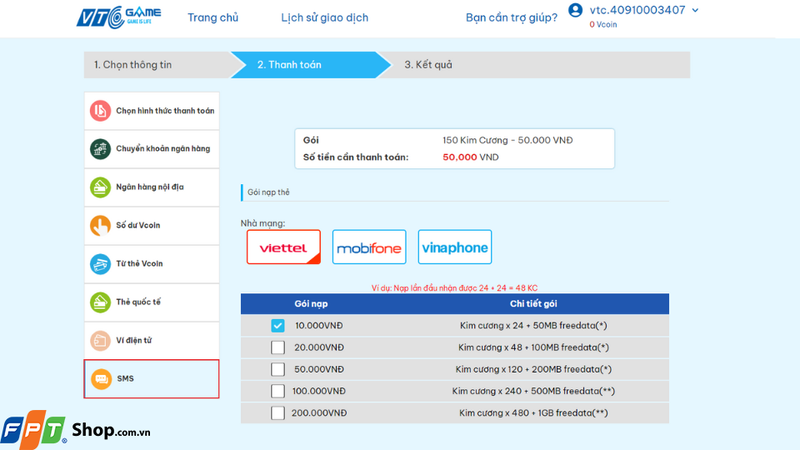Click 'Kim cương x 480 + 1GB freedata(**)'
The image size is (800, 450).
[533, 413]
